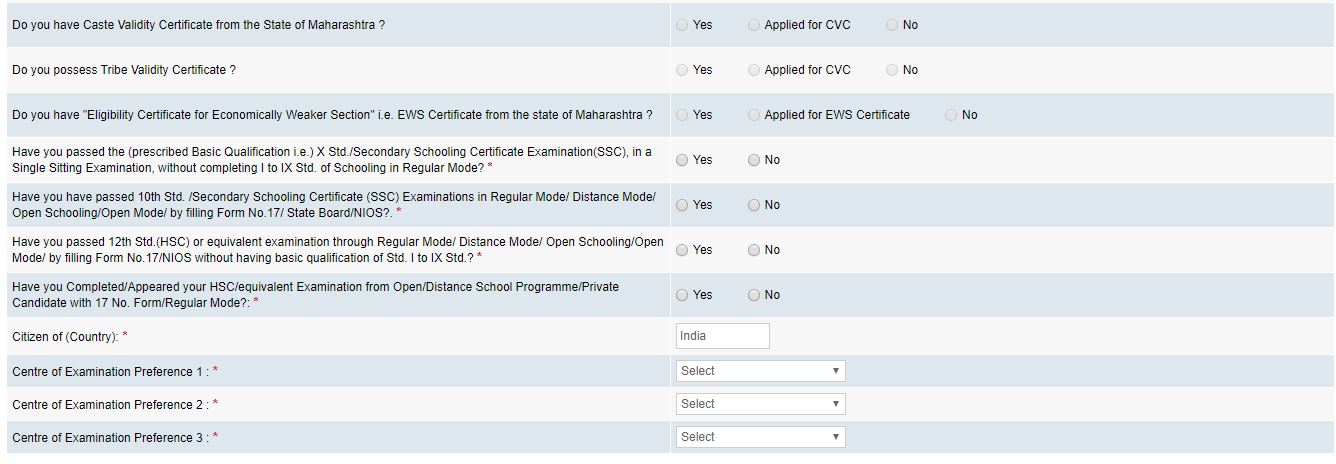Open Centre of Examination Preference 1 dropdown
The height and width of the screenshot is (464, 1336).
point(760,371)
